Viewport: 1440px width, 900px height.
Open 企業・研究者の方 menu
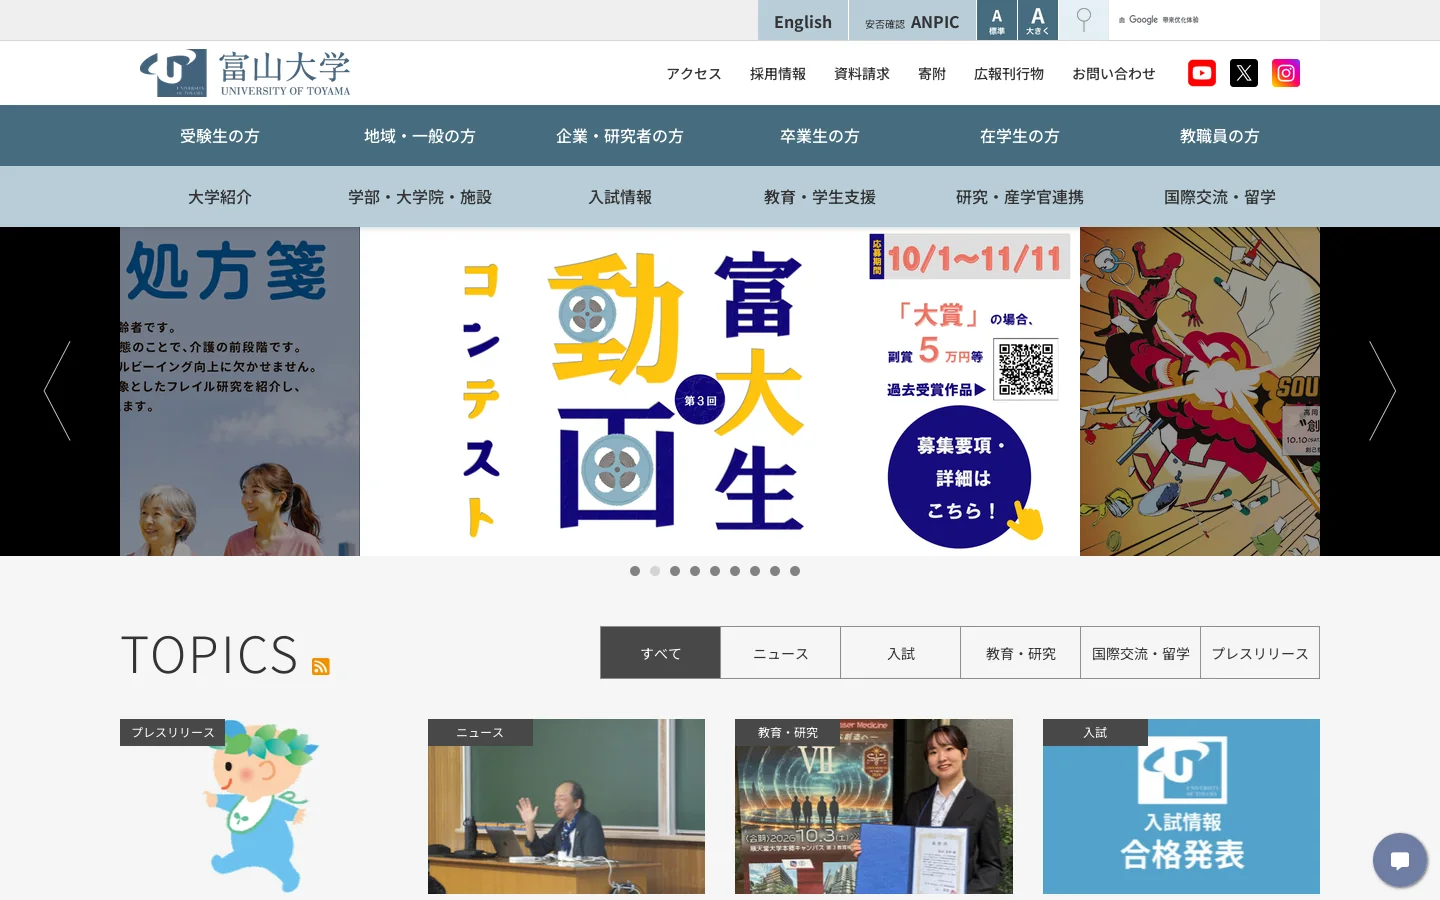point(620,136)
